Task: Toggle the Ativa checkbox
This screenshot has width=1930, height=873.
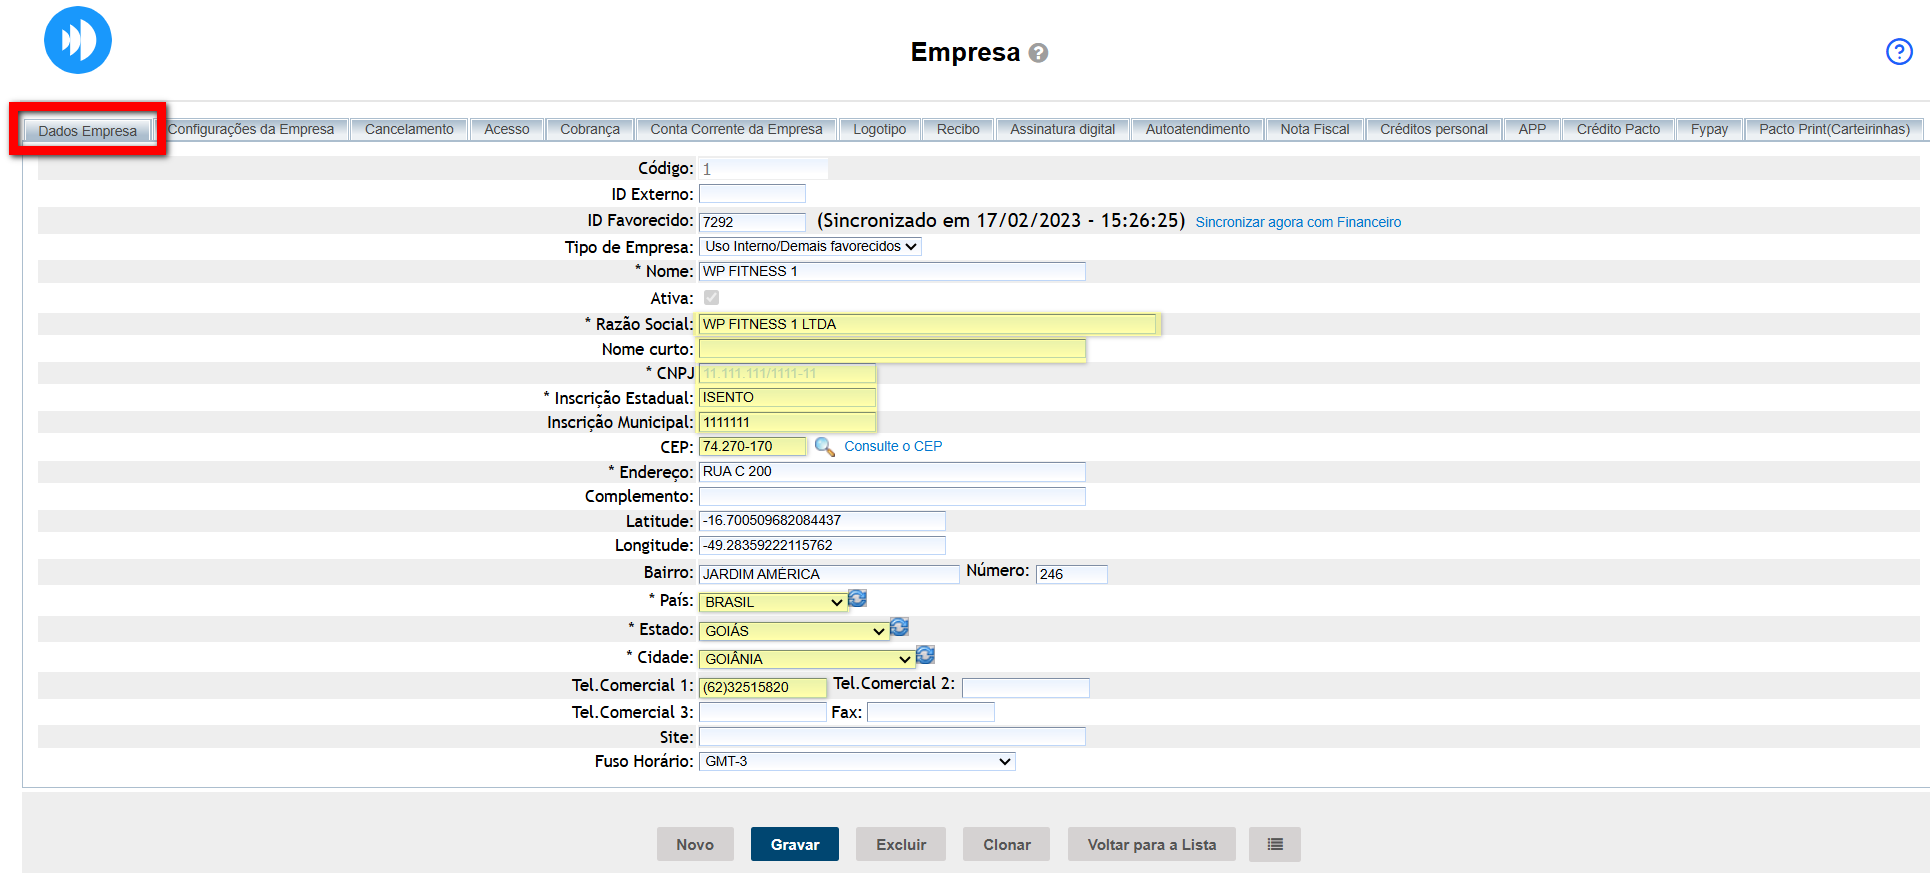Action: [711, 298]
